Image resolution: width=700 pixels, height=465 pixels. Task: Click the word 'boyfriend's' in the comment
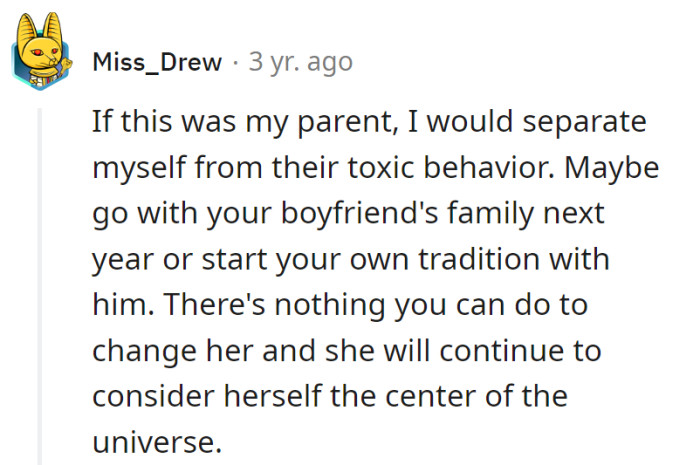tap(360, 214)
